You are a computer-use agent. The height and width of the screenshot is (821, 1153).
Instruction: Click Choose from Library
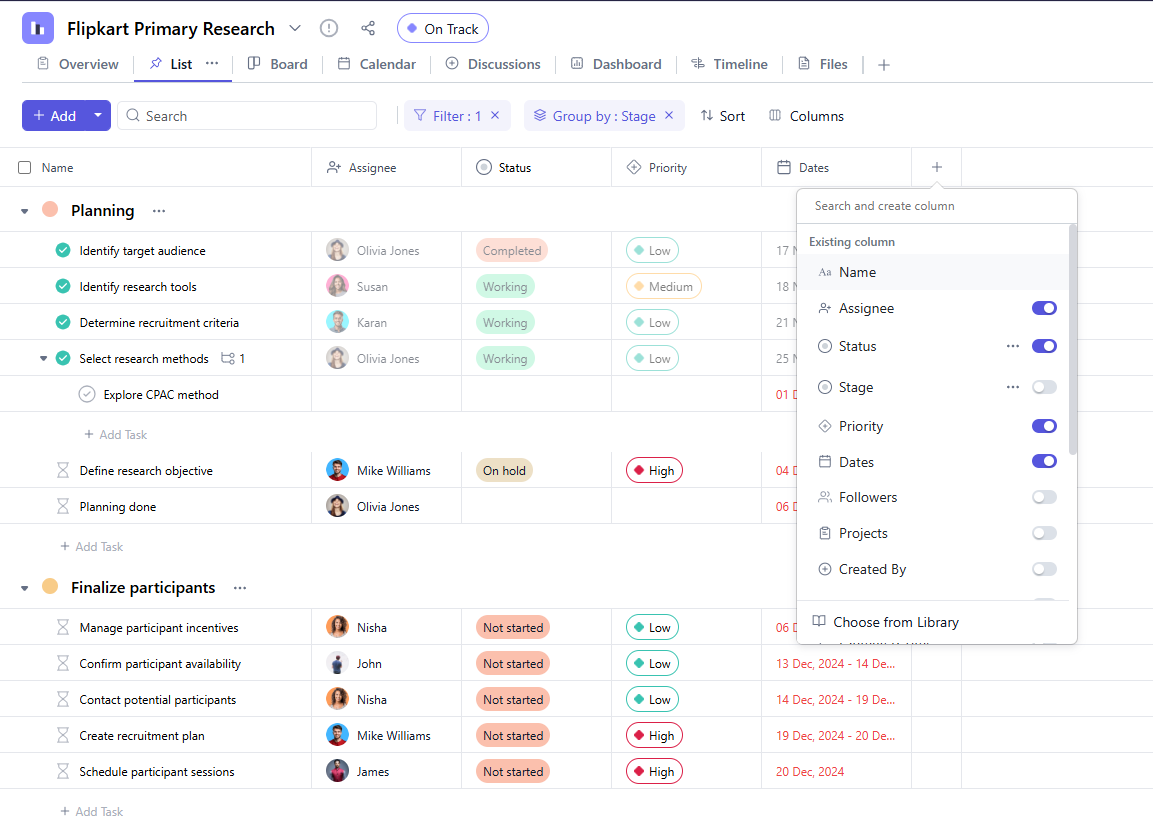pos(886,622)
